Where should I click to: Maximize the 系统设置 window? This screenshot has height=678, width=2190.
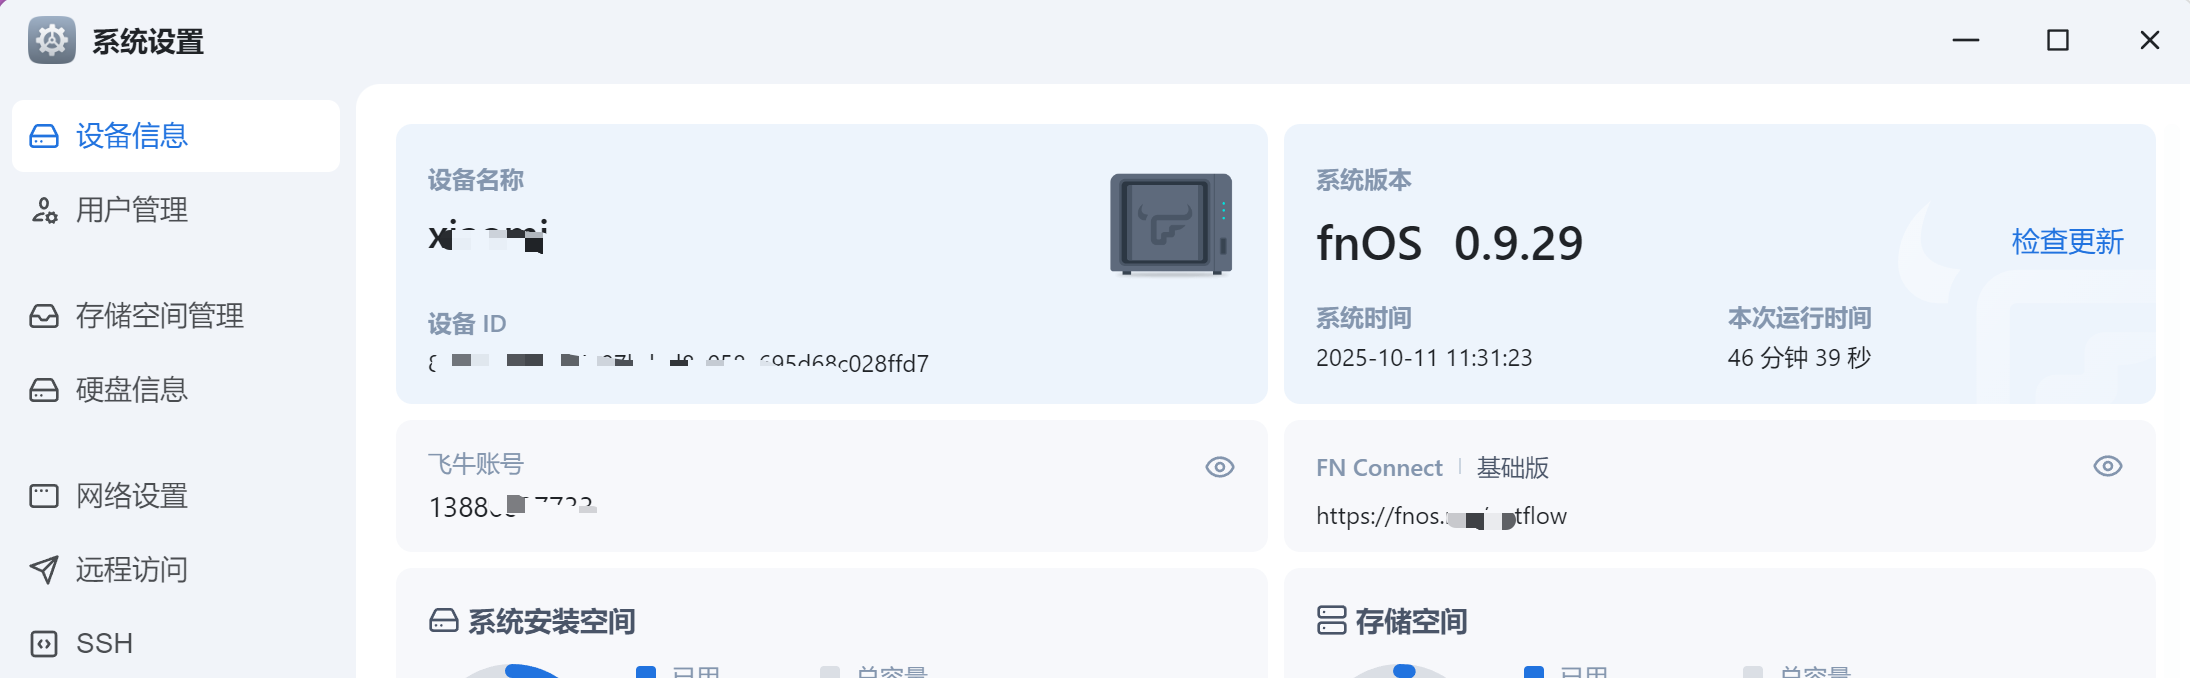[2057, 40]
